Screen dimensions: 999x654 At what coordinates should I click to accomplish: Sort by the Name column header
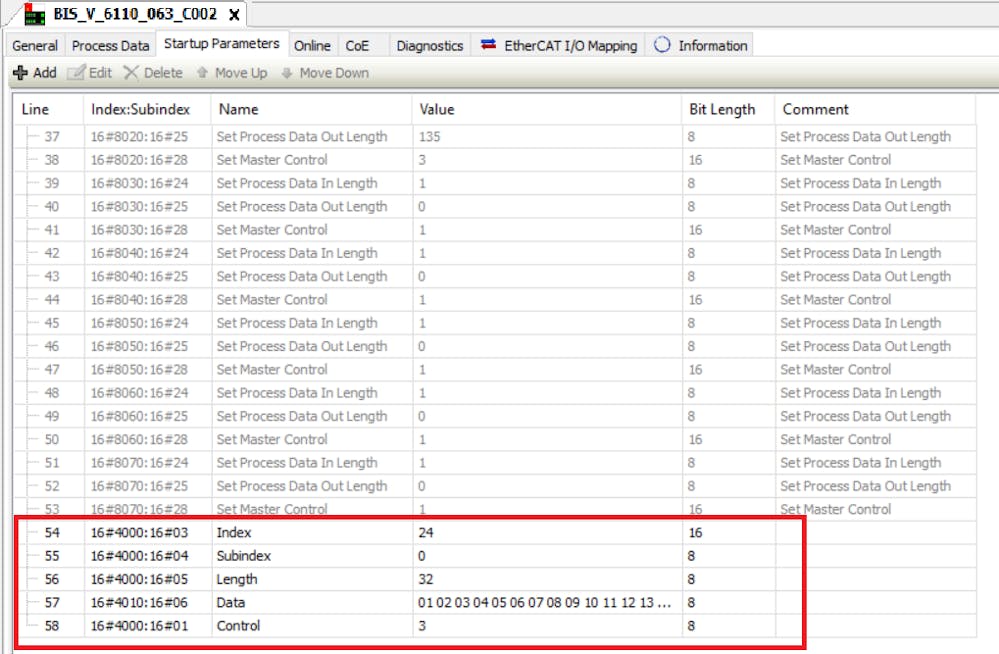(x=312, y=109)
